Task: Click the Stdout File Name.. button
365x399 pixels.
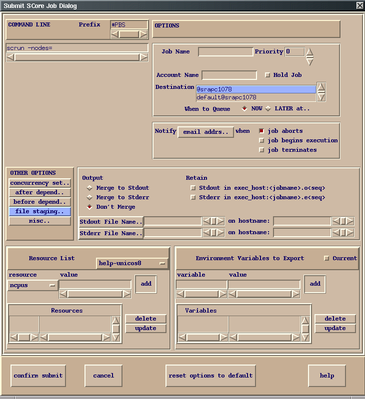Action: tap(111, 222)
